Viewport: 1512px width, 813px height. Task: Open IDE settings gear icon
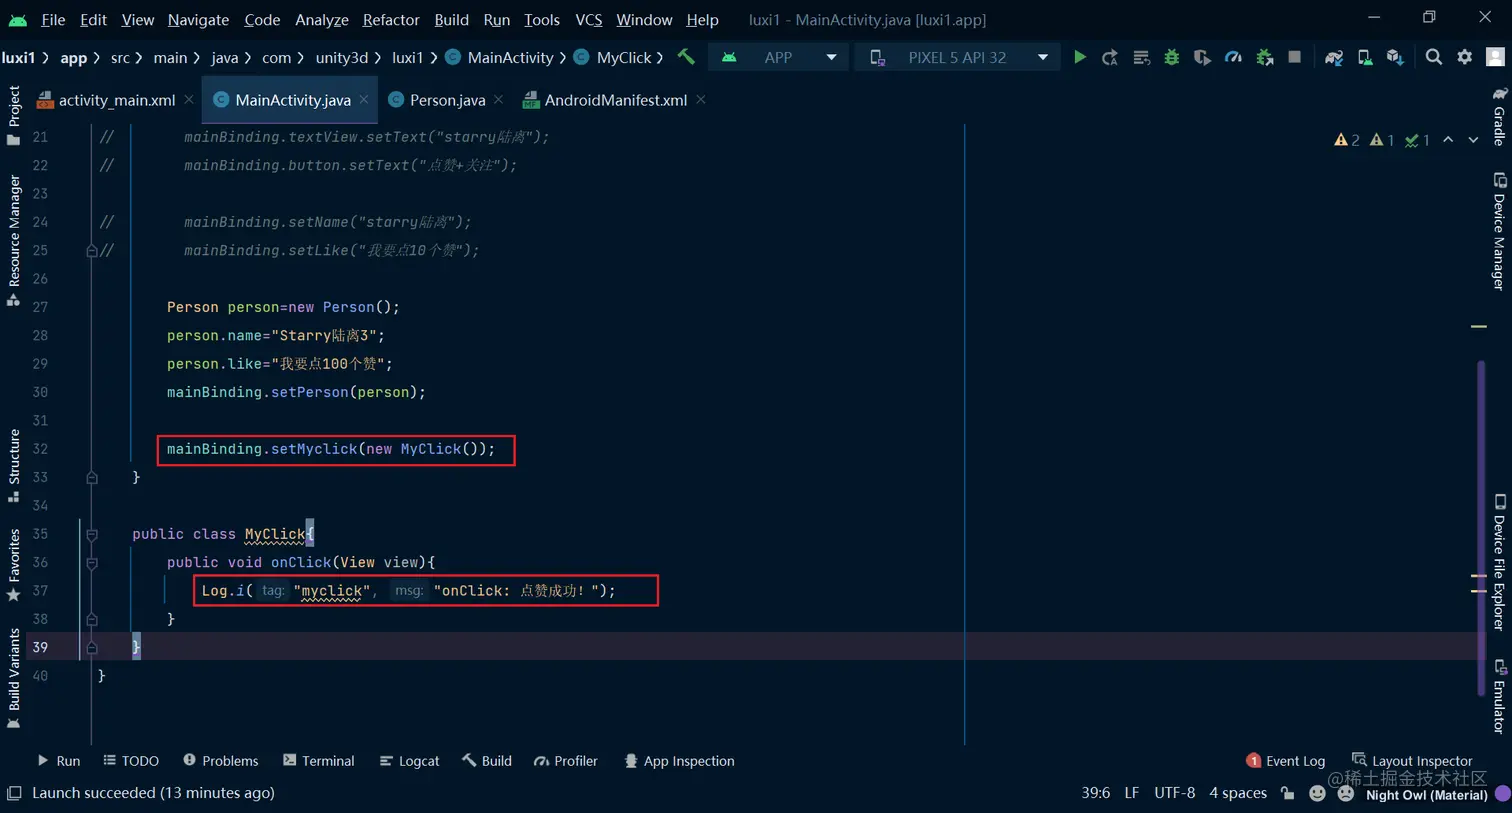click(x=1464, y=58)
